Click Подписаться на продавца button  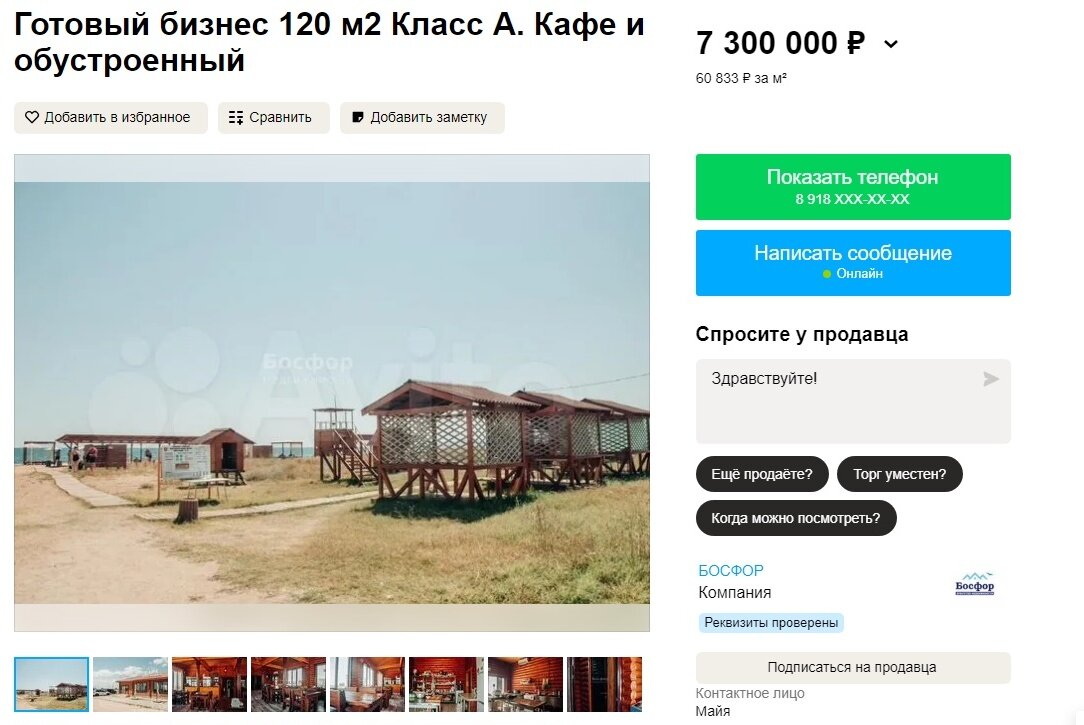[853, 668]
